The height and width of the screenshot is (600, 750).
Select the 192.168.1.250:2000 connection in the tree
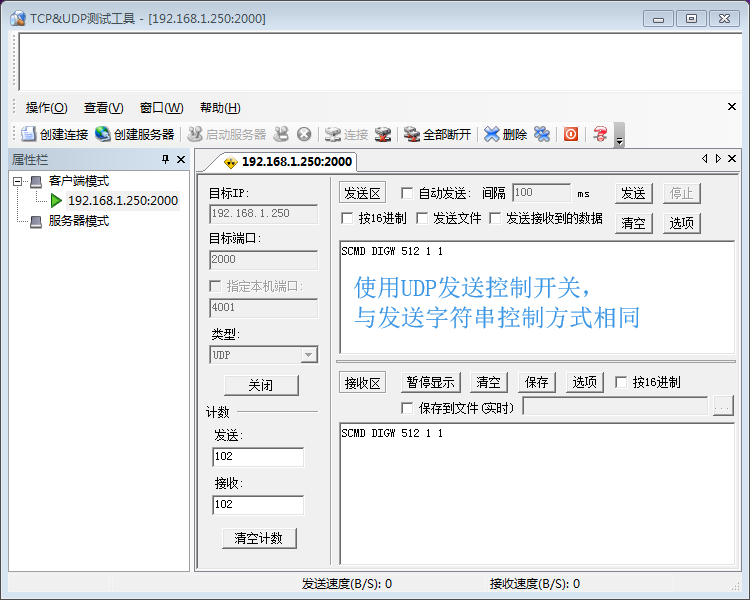point(123,200)
